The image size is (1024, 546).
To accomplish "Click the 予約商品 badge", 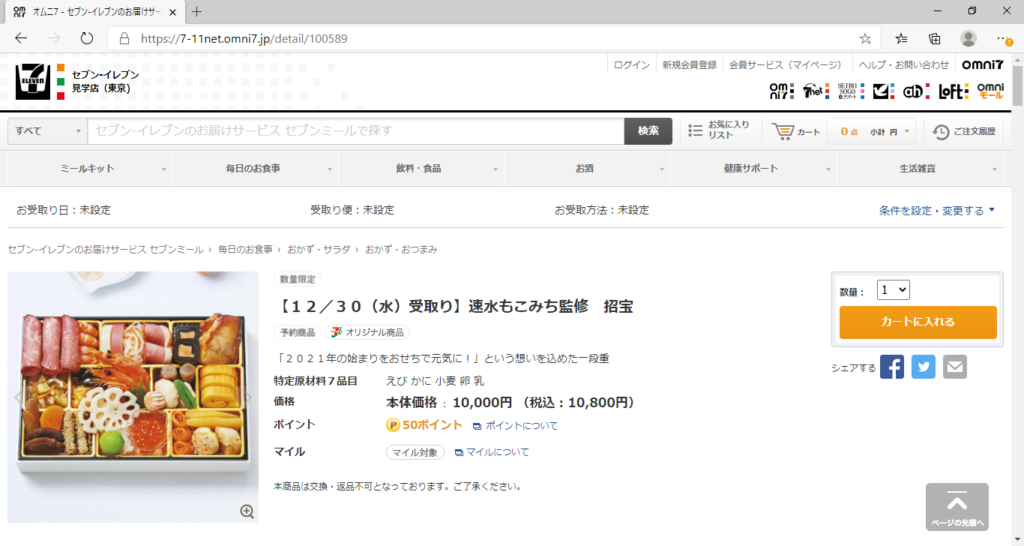I will [297, 332].
